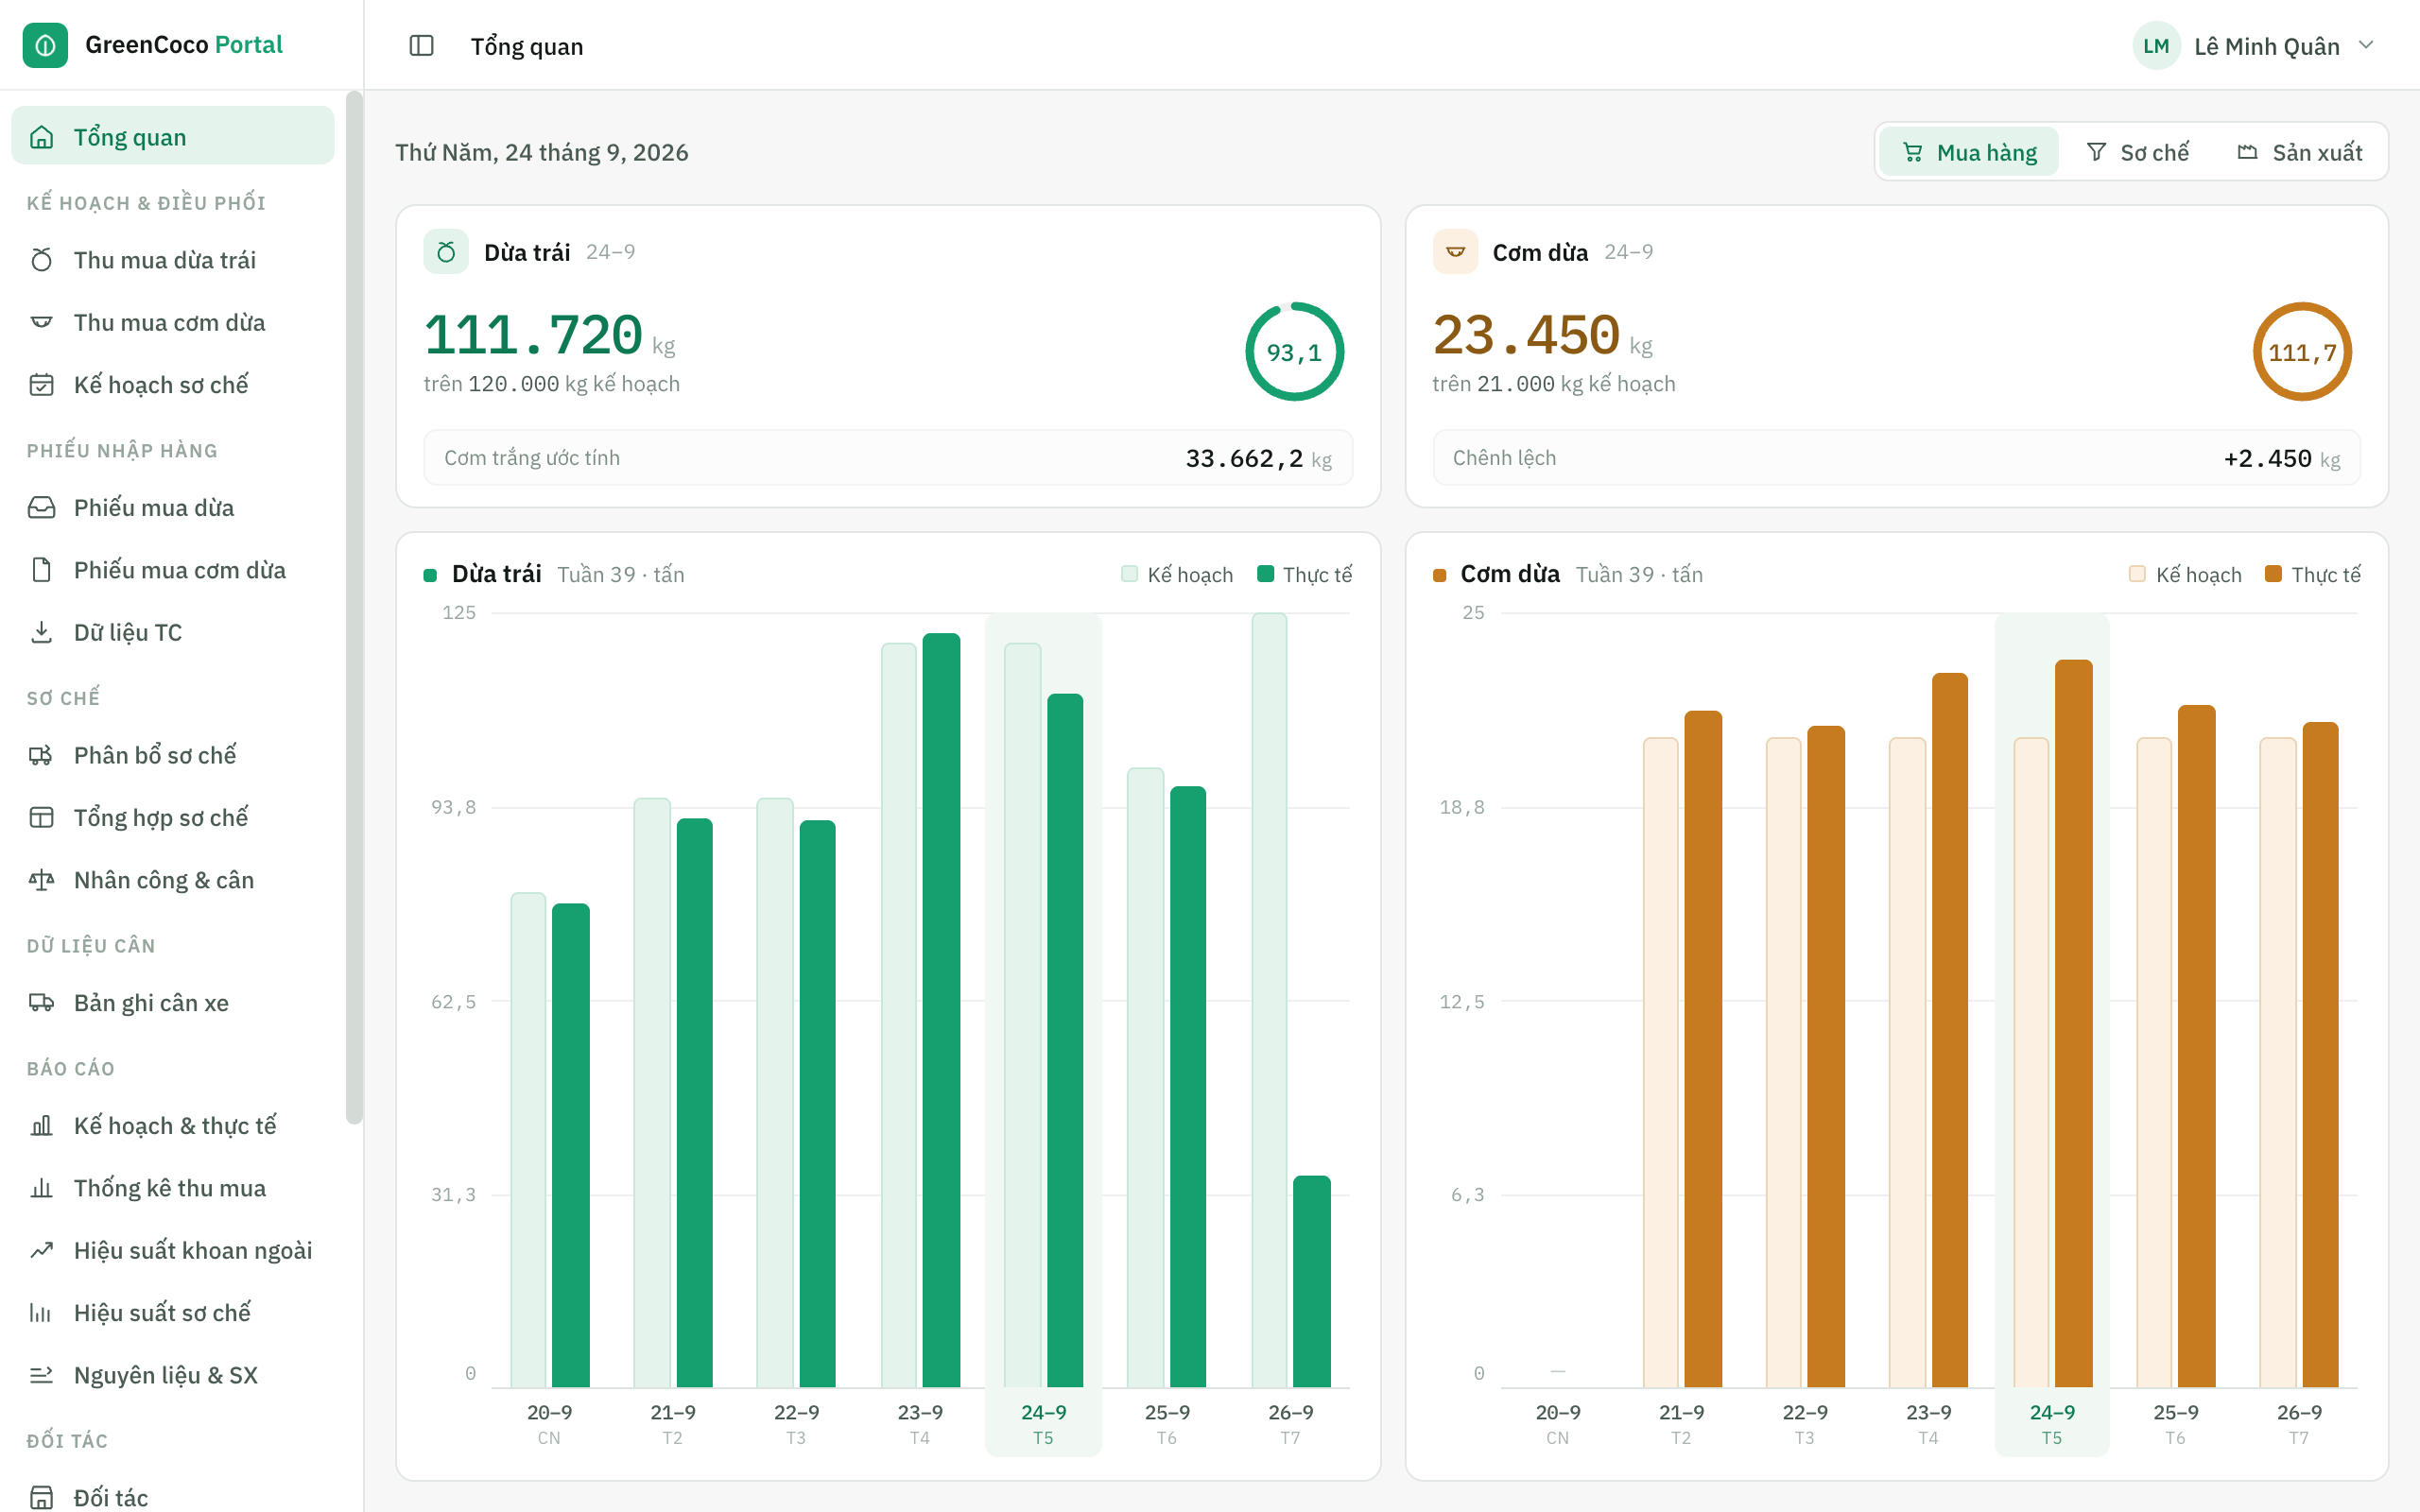Viewport: 2420px width, 1512px height.
Task: Click the sidebar vertical scrollbar
Action: 354,607
